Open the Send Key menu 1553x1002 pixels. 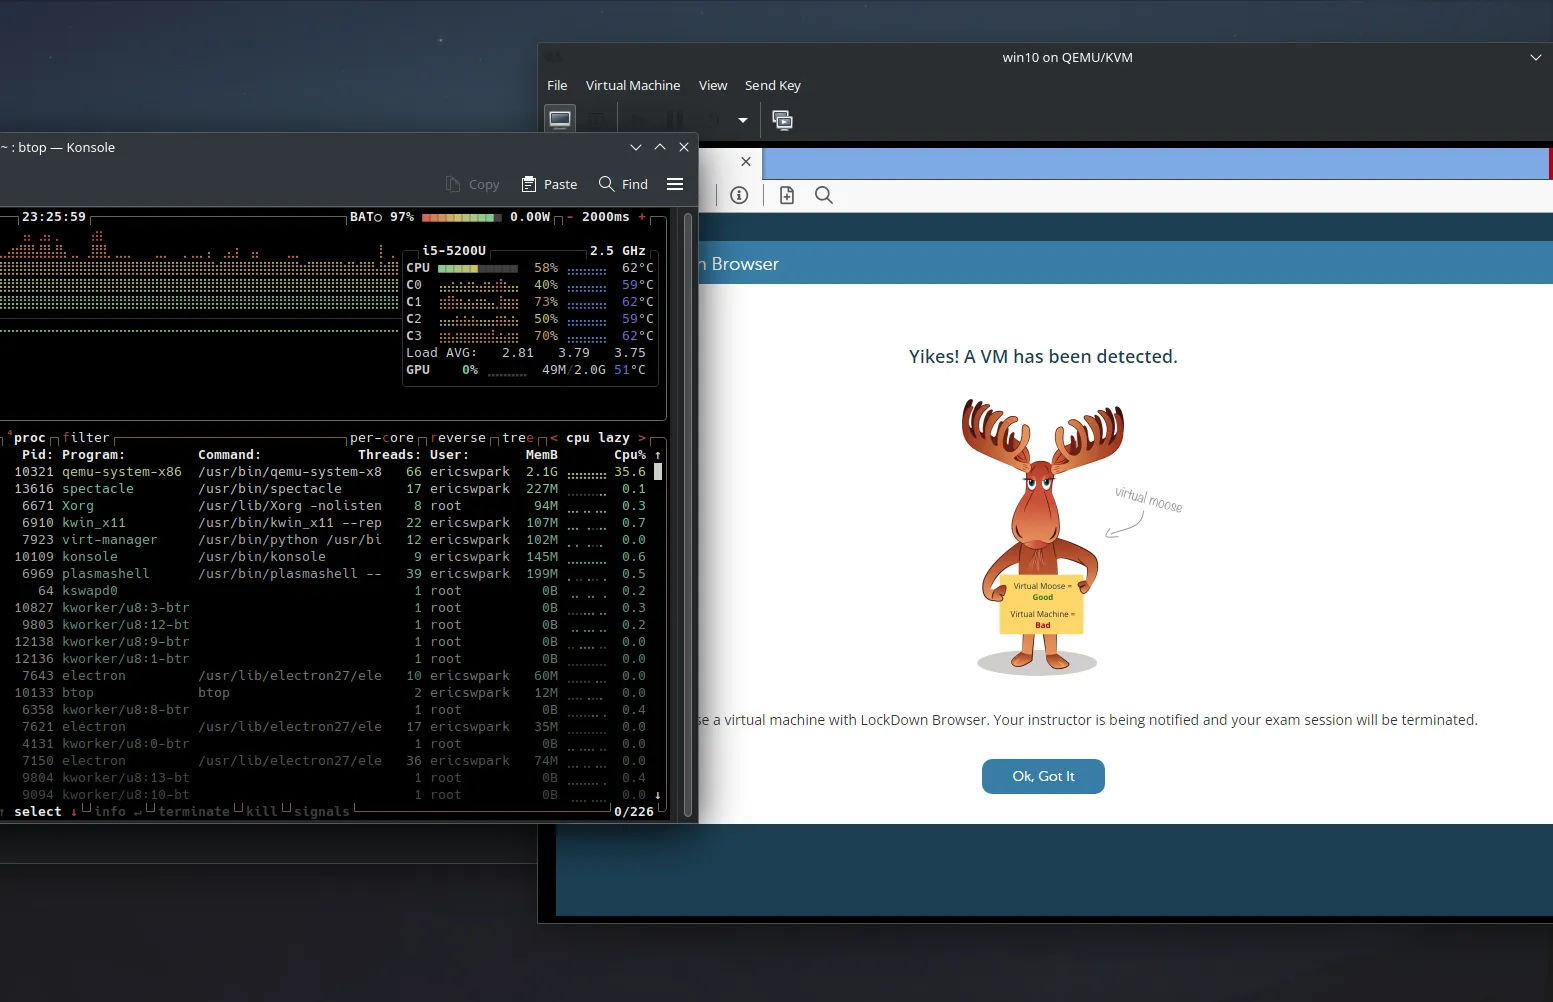[x=772, y=86]
